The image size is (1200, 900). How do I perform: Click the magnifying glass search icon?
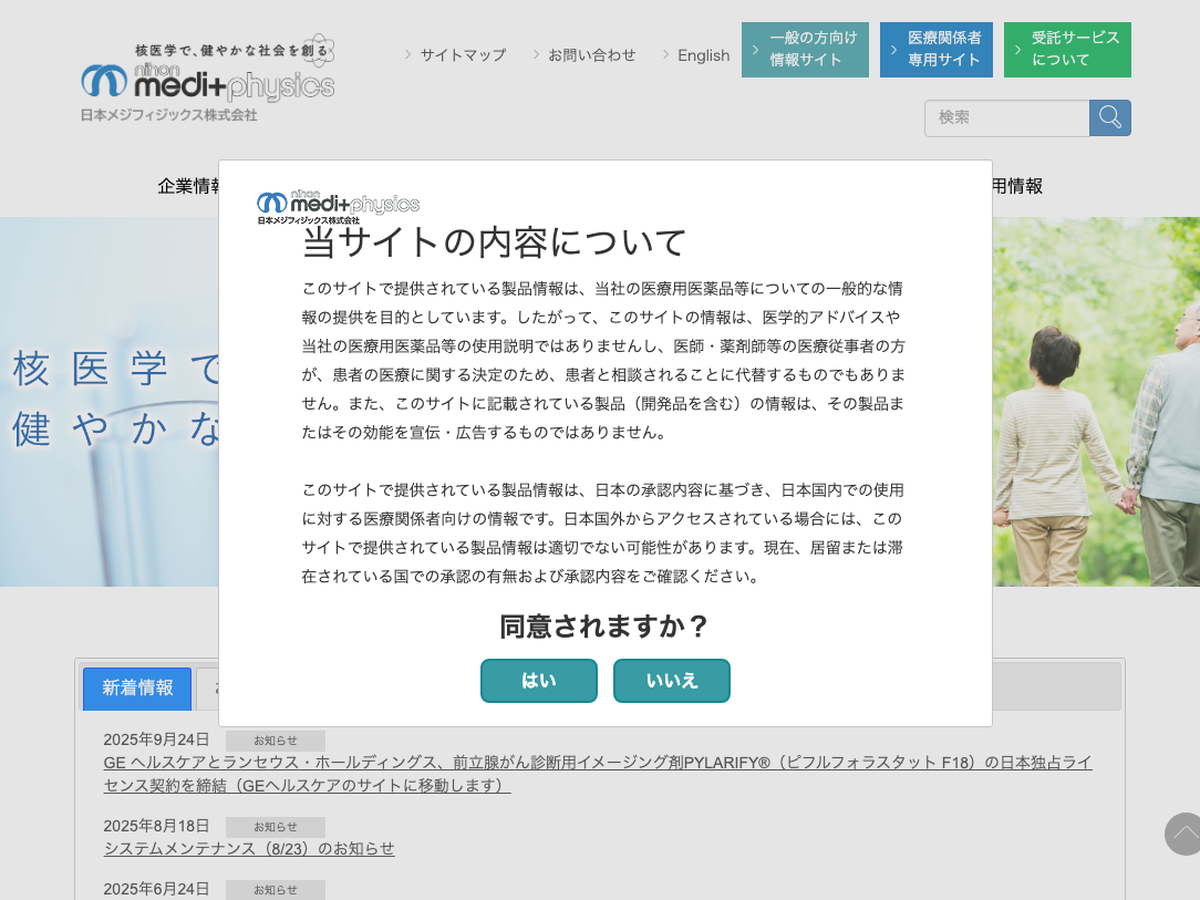(x=1110, y=118)
